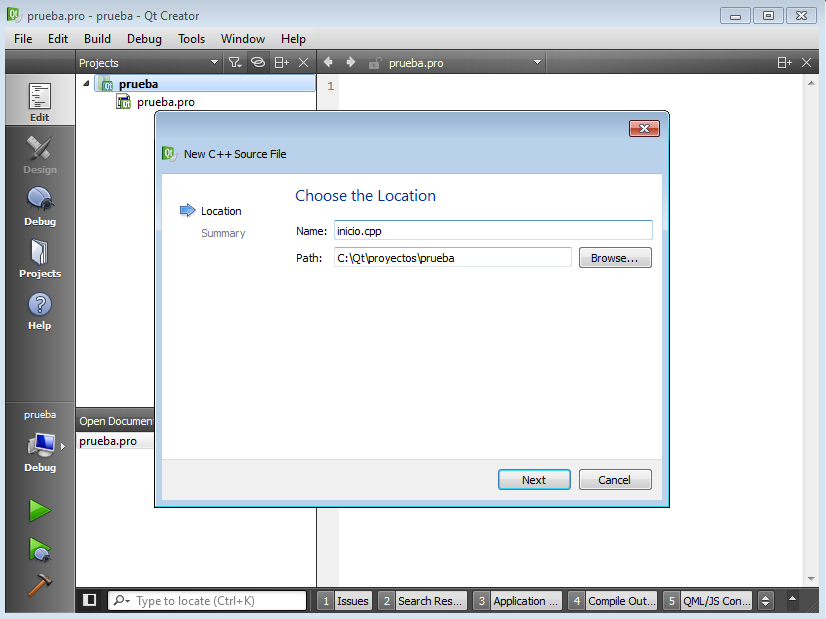Build project with hammer icon
826x619 pixels.
point(40,585)
